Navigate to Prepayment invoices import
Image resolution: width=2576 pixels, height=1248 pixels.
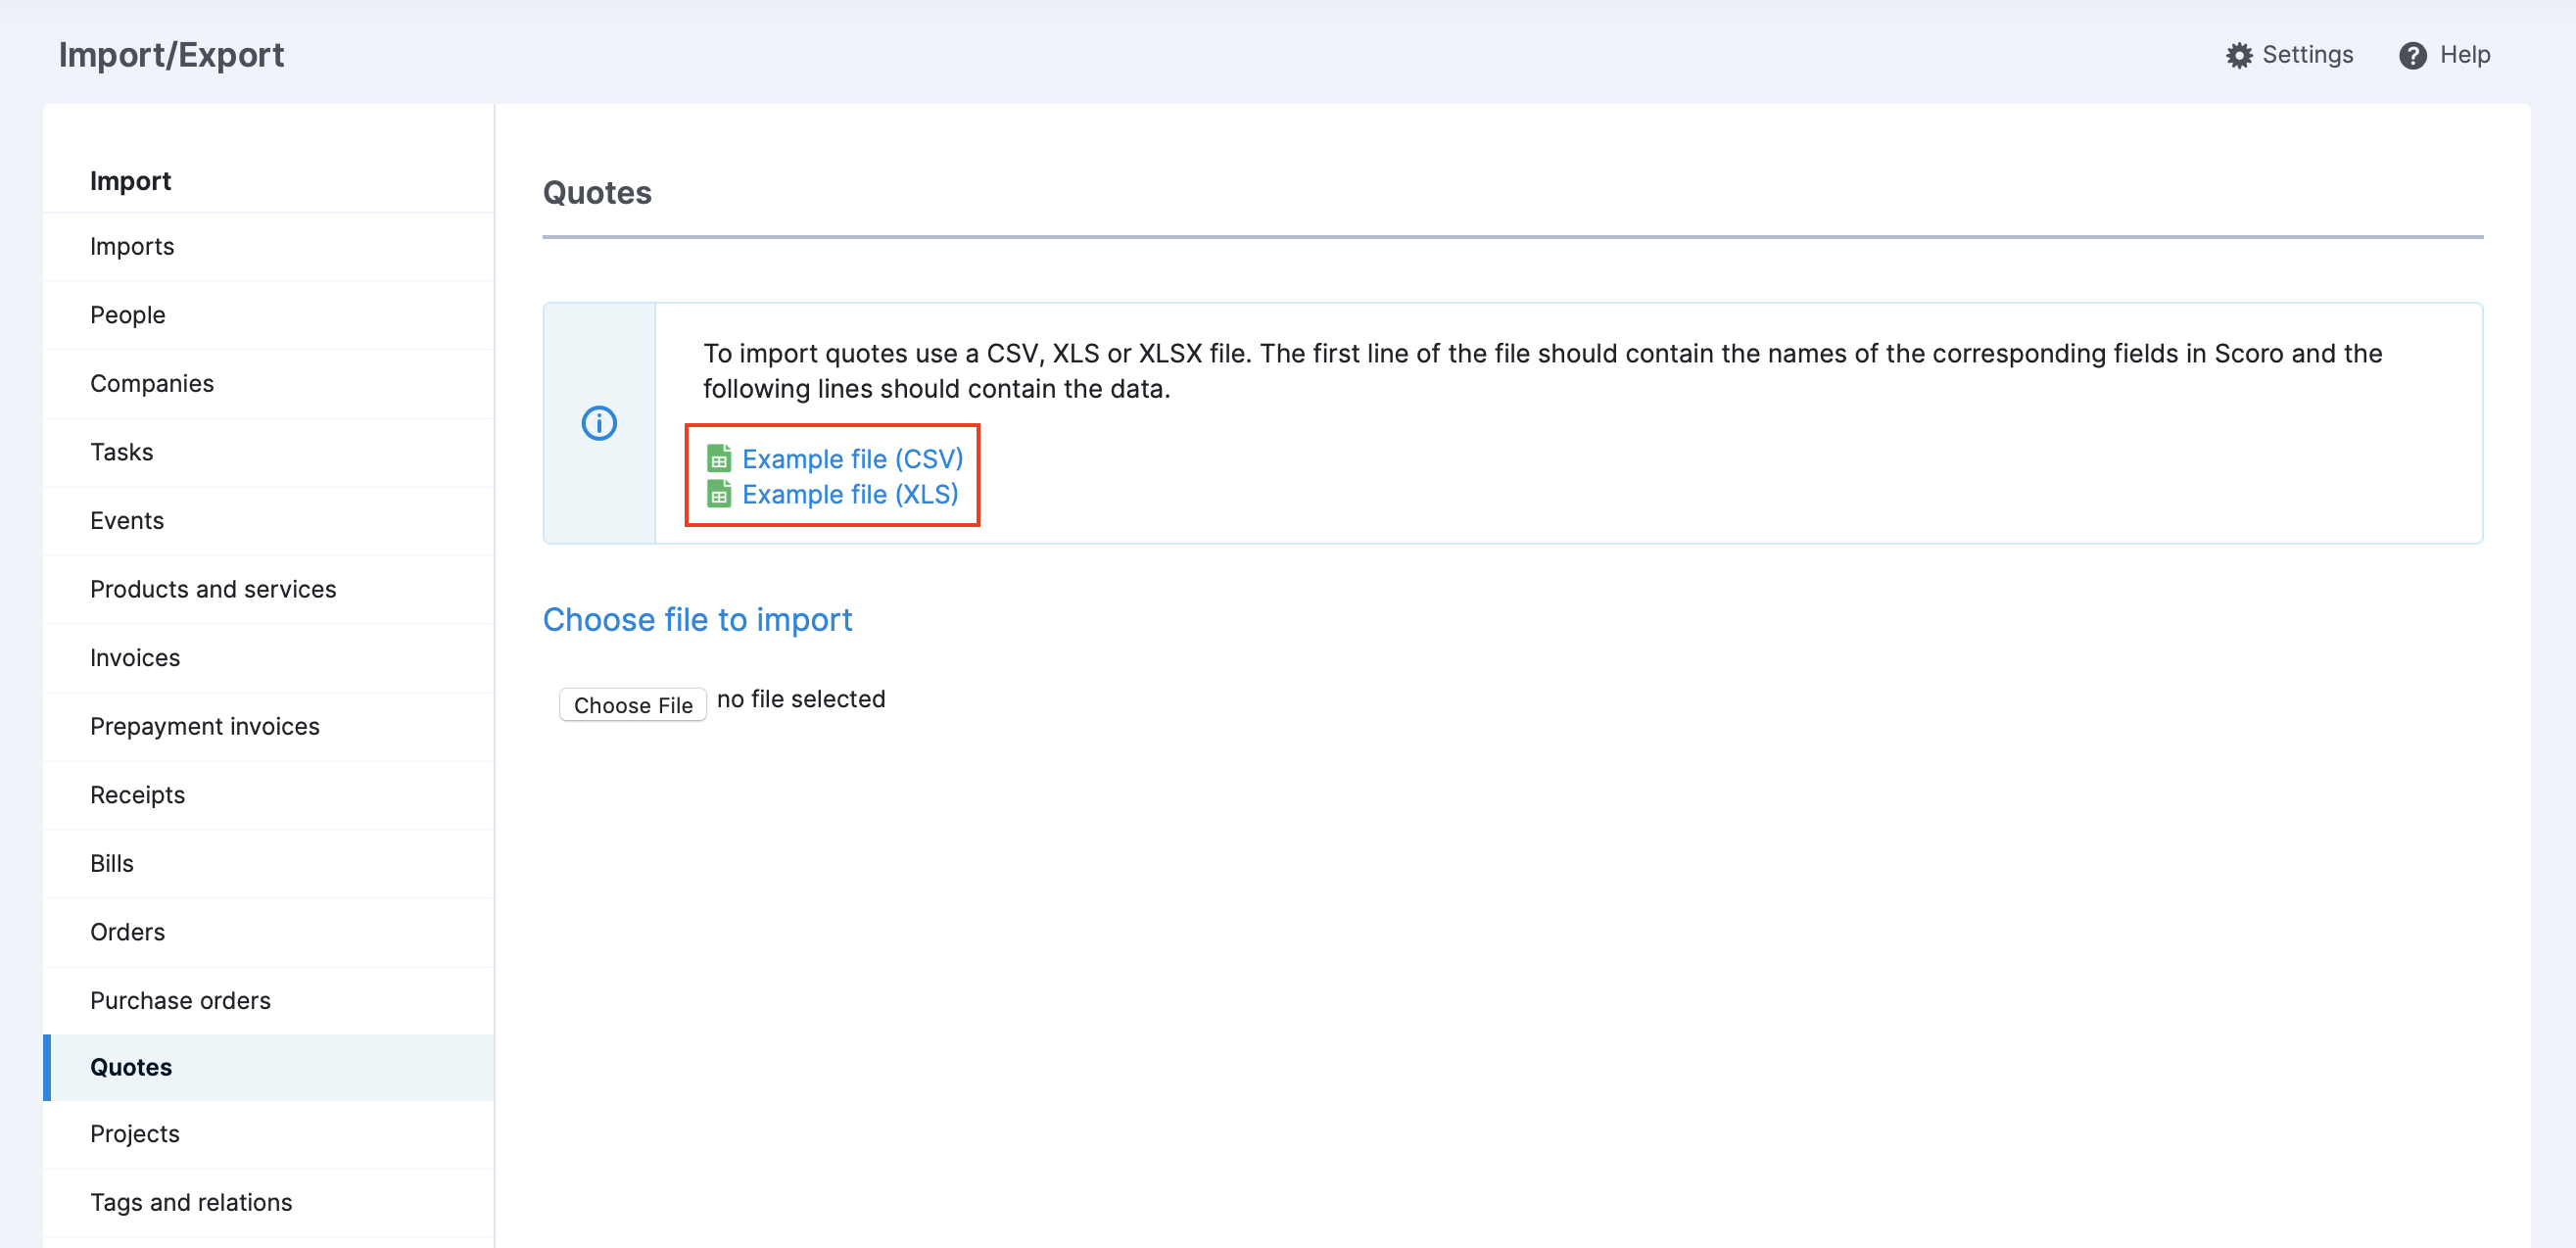click(204, 726)
